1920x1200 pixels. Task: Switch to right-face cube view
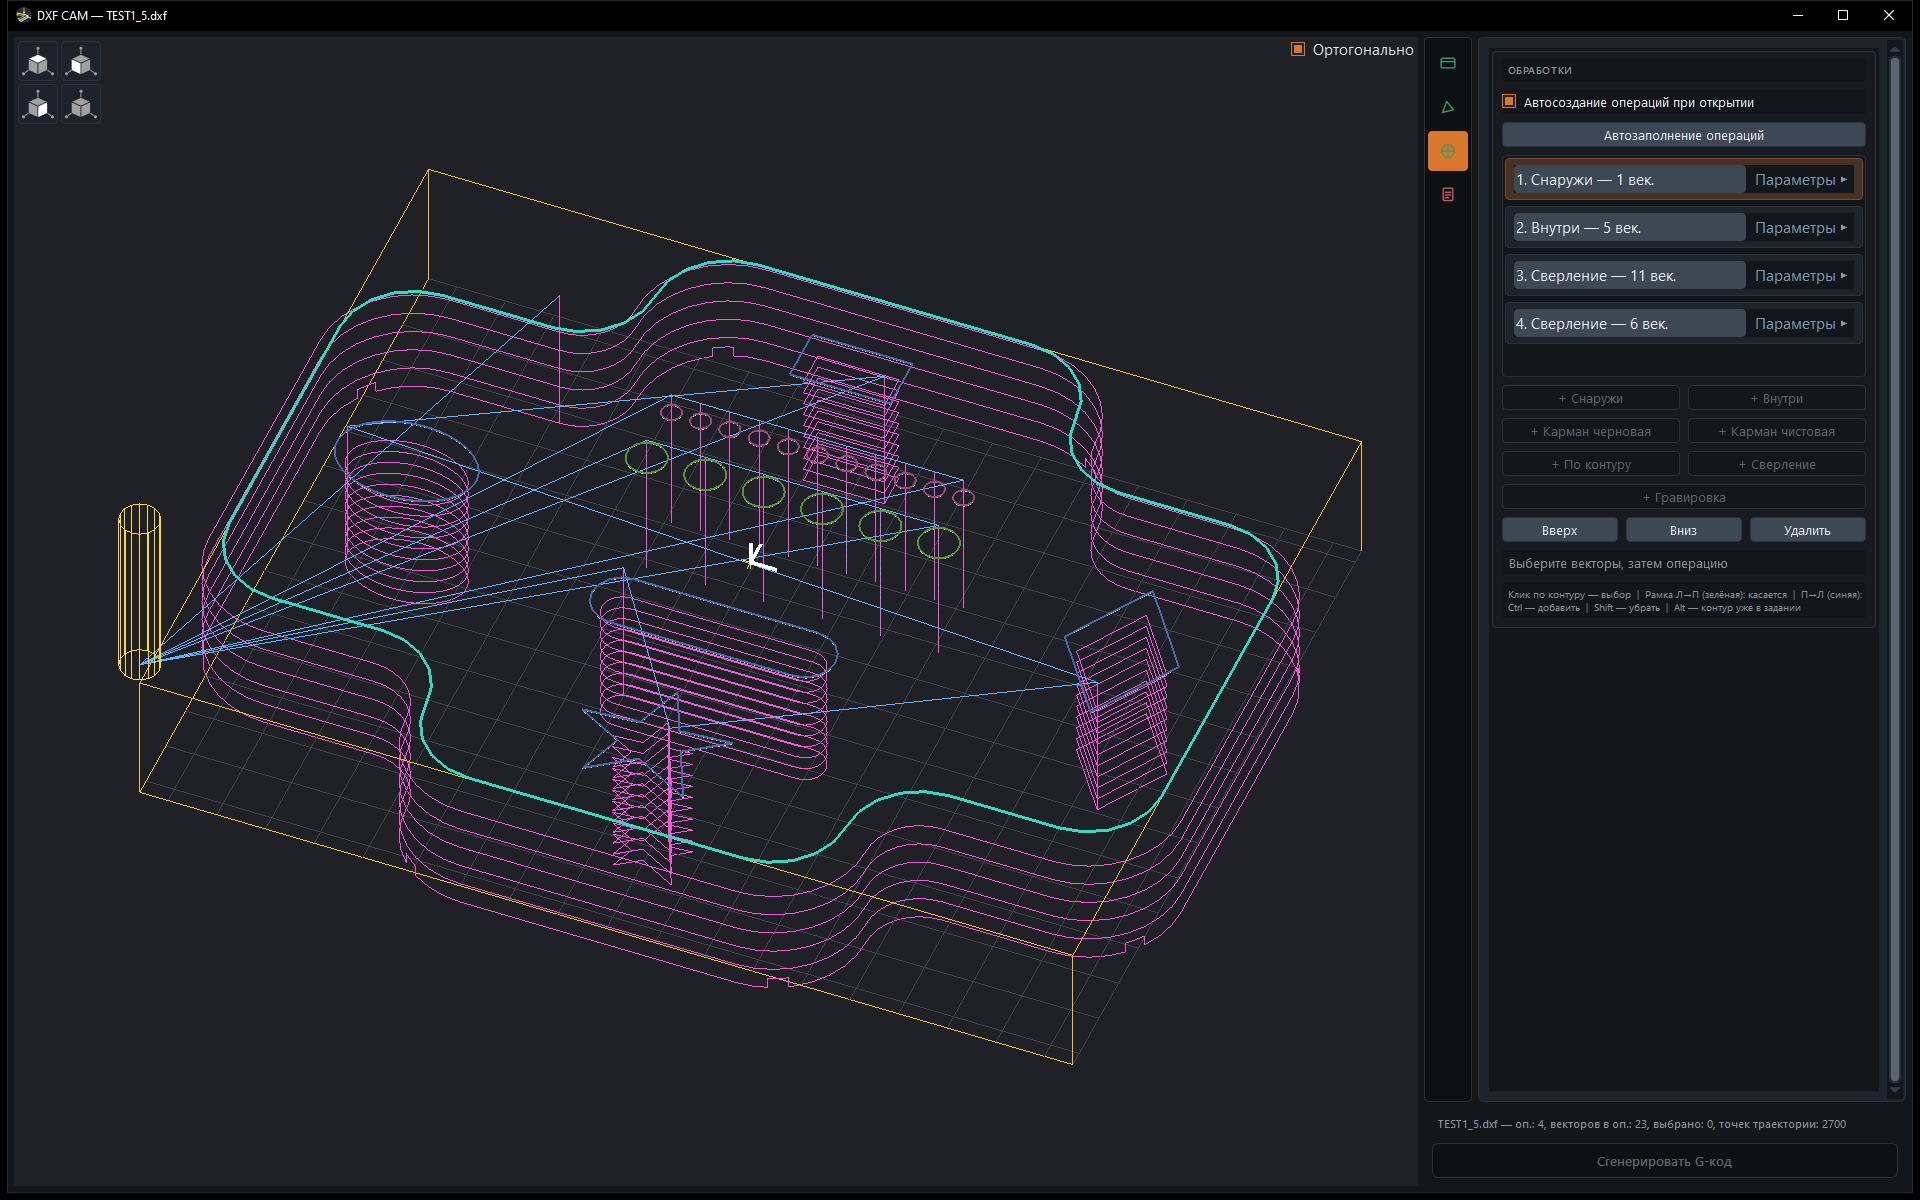(x=38, y=104)
